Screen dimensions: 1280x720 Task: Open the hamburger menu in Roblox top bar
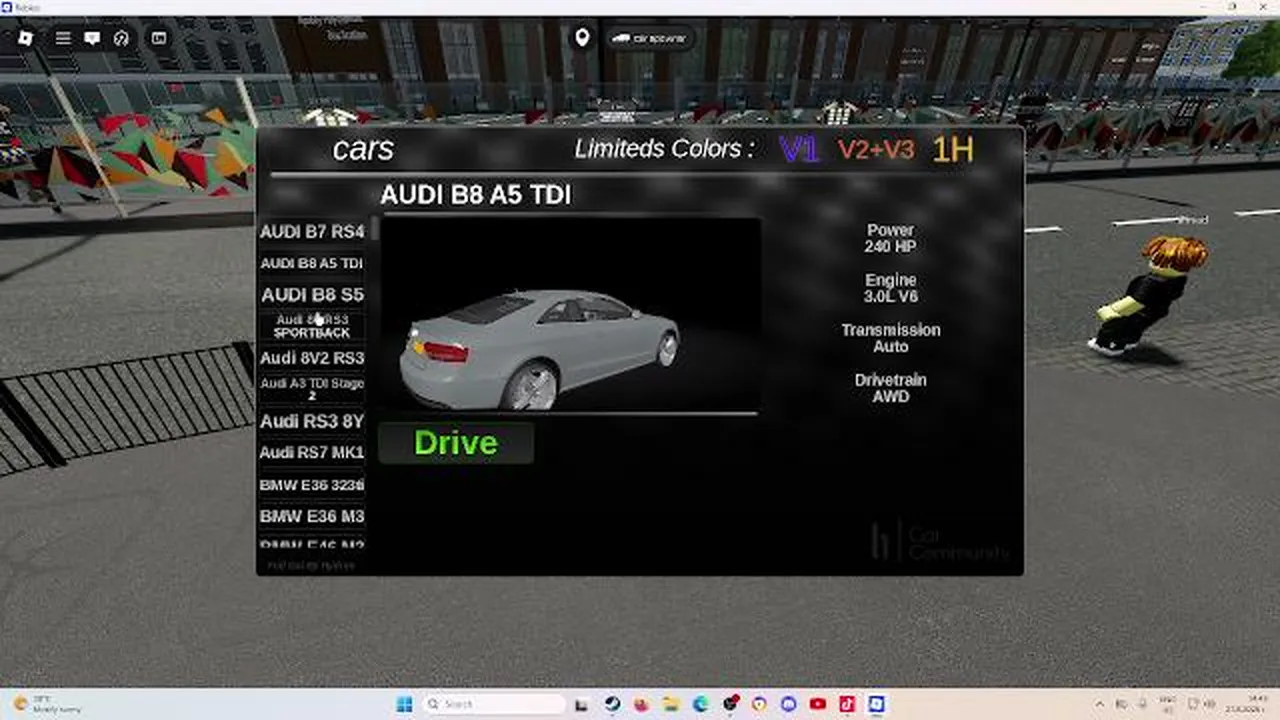pos(63,38)
